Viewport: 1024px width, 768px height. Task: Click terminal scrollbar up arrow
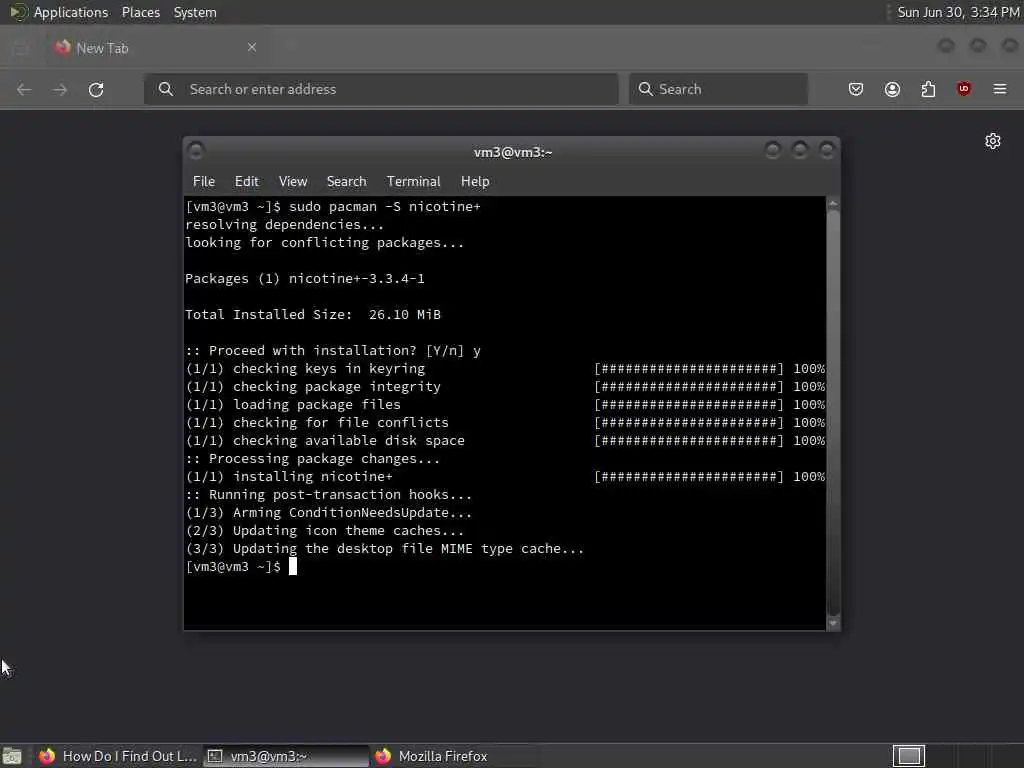click(x=833, y=204)
